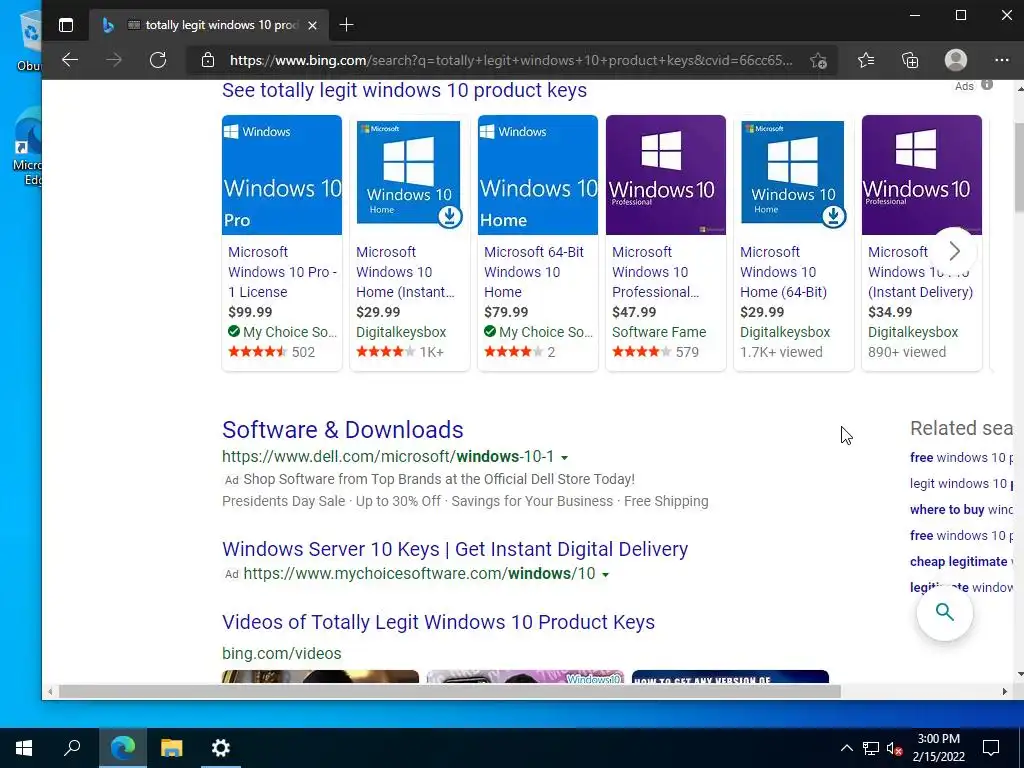Open Windows 10 Professional $47.99 image

(x=665, y=175)
